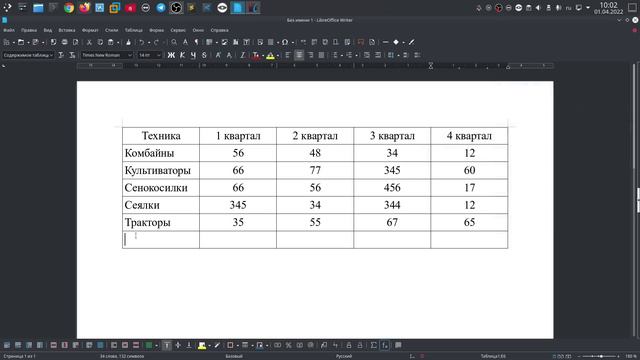This screenshot has height=360, width=640.
Task: Click the Cut scissors icon
Action: (x=89, y=42)
